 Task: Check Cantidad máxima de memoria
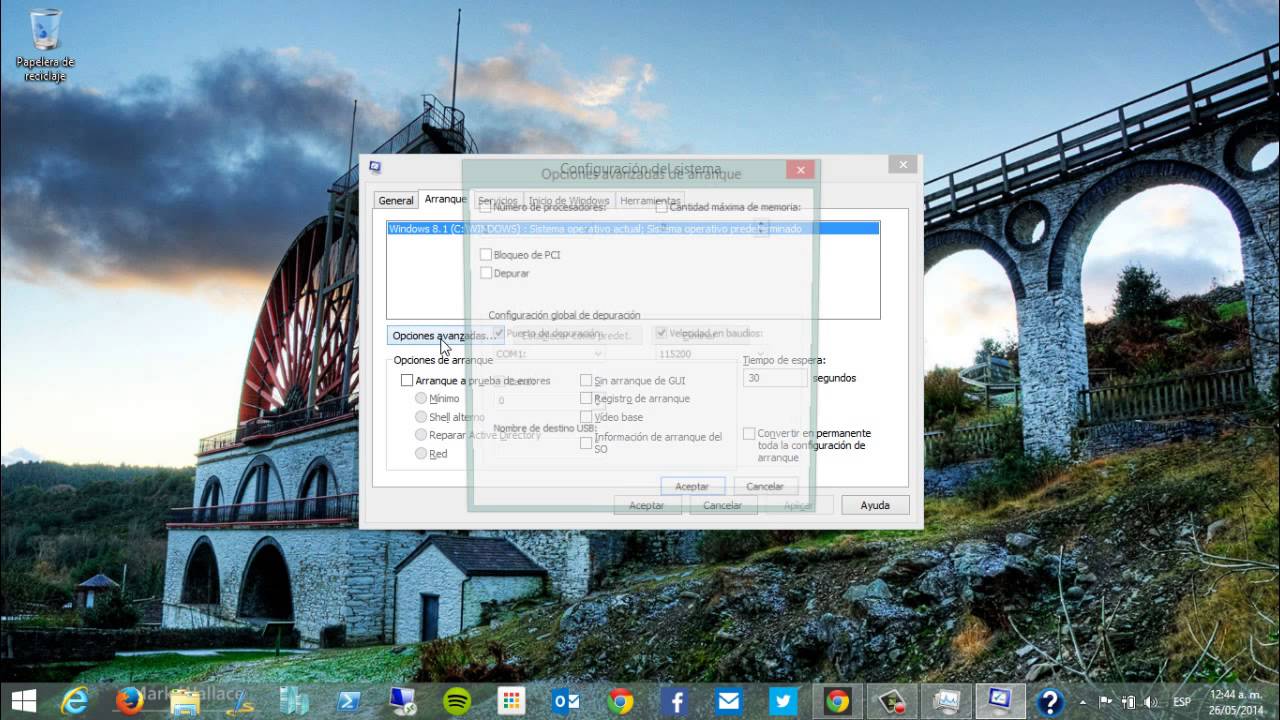[662, 207]
